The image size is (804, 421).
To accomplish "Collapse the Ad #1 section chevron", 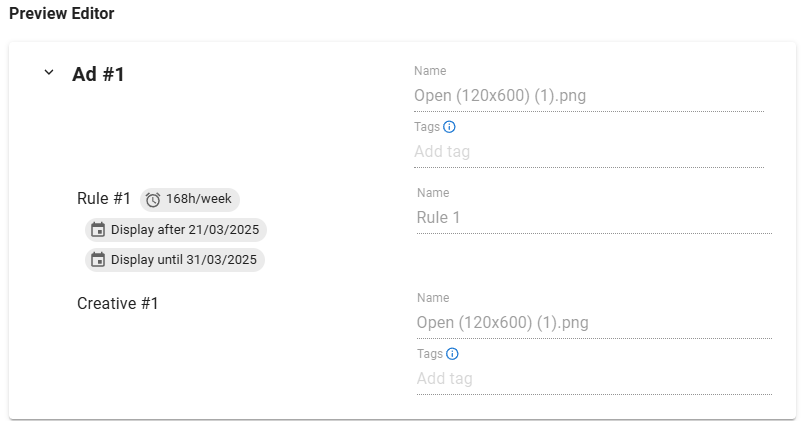I will point(49,73).
